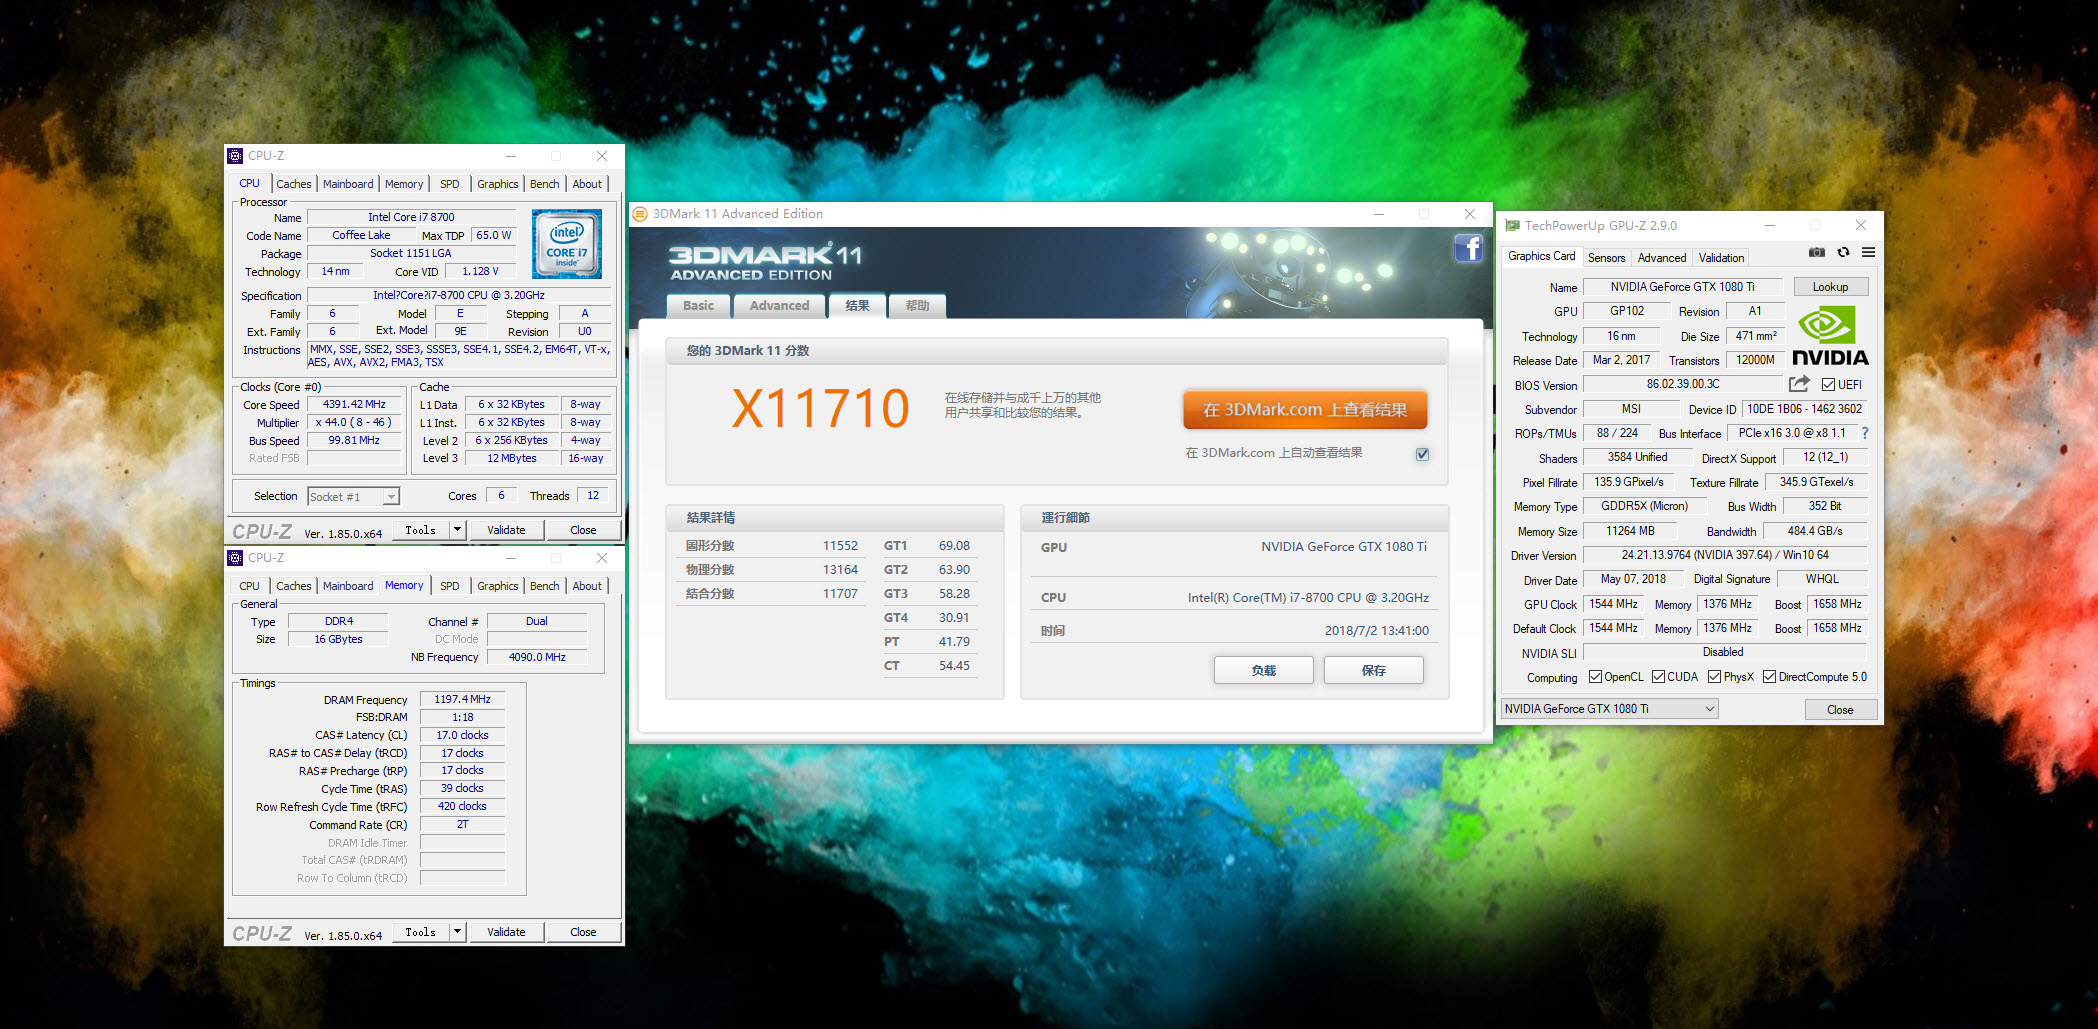Click the NVIDIA SLI Disabled field
2098x1029 pixels.
click(x=1723, y=652)
